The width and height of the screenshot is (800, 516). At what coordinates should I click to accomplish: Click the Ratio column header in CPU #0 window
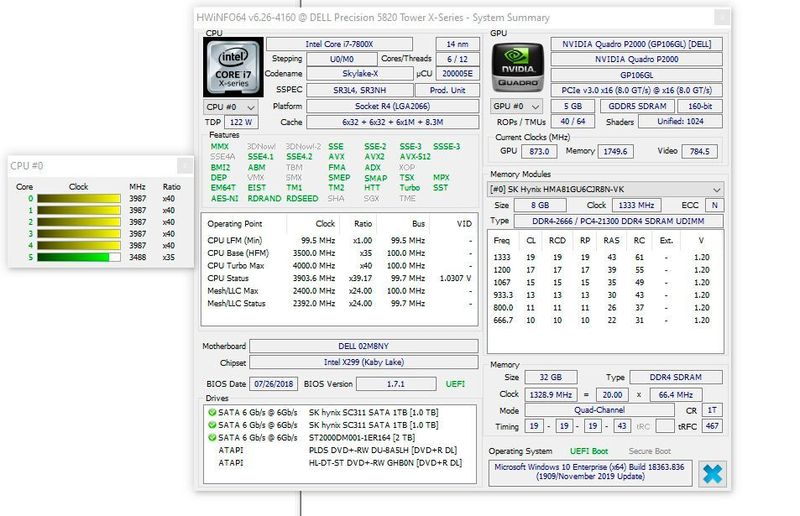(171, 186)
